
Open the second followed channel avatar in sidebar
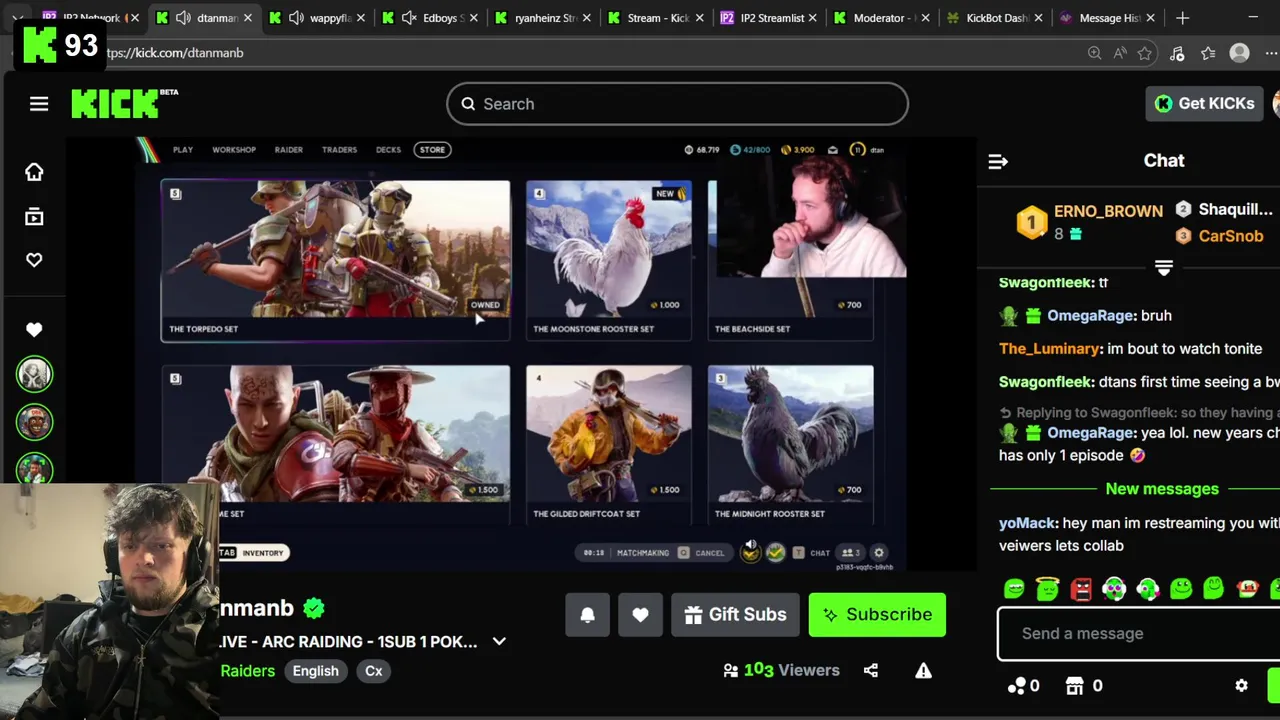click(x=34, y=421)
